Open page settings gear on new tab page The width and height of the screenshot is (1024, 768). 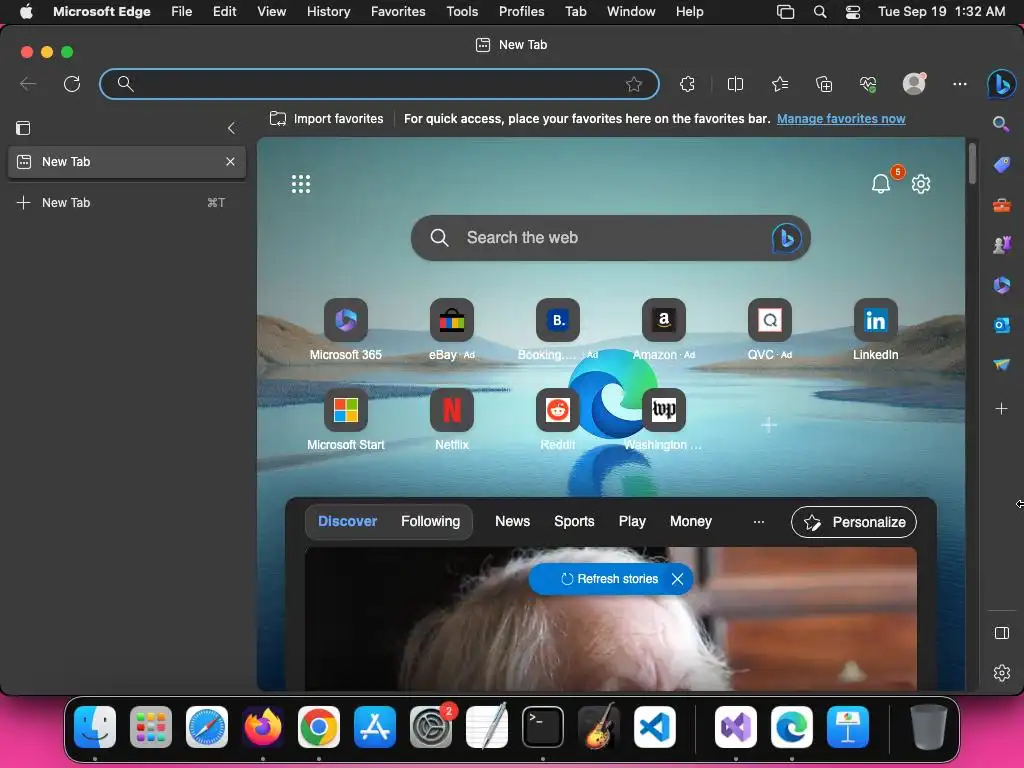point(921,184)
